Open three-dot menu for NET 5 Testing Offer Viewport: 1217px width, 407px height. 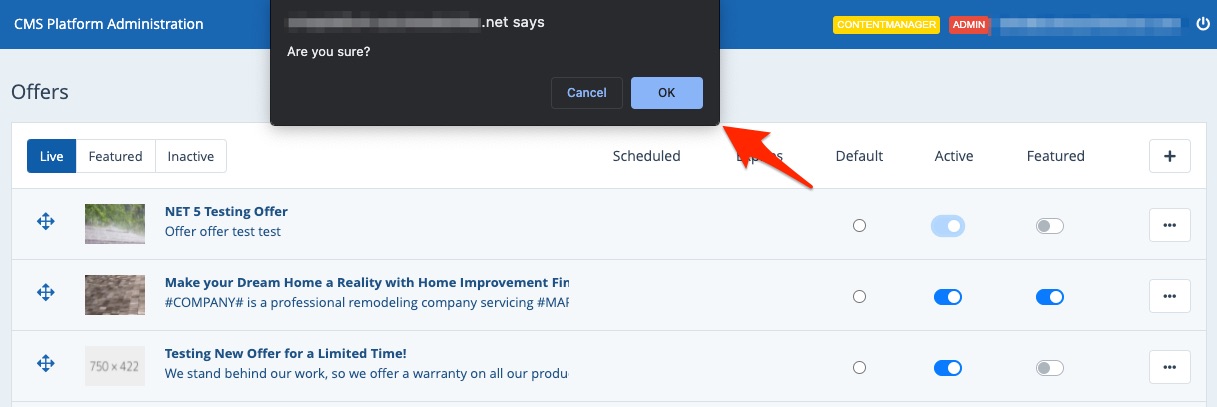click(x=1169, y=226)
